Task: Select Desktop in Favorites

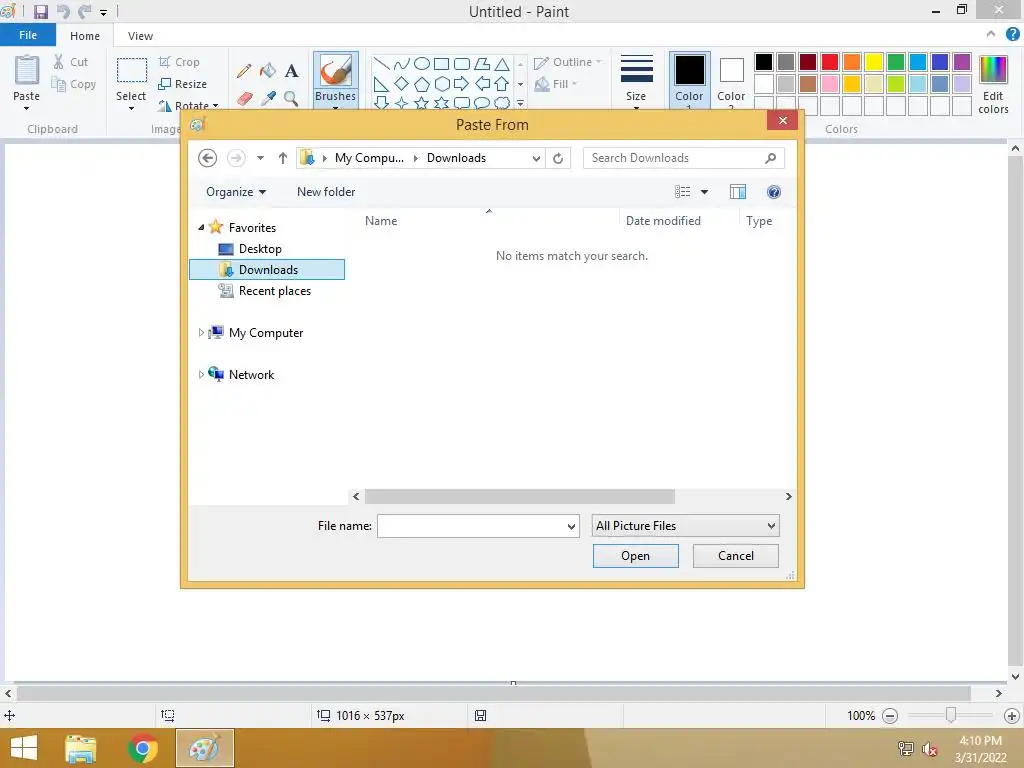Action: [260, 249]
